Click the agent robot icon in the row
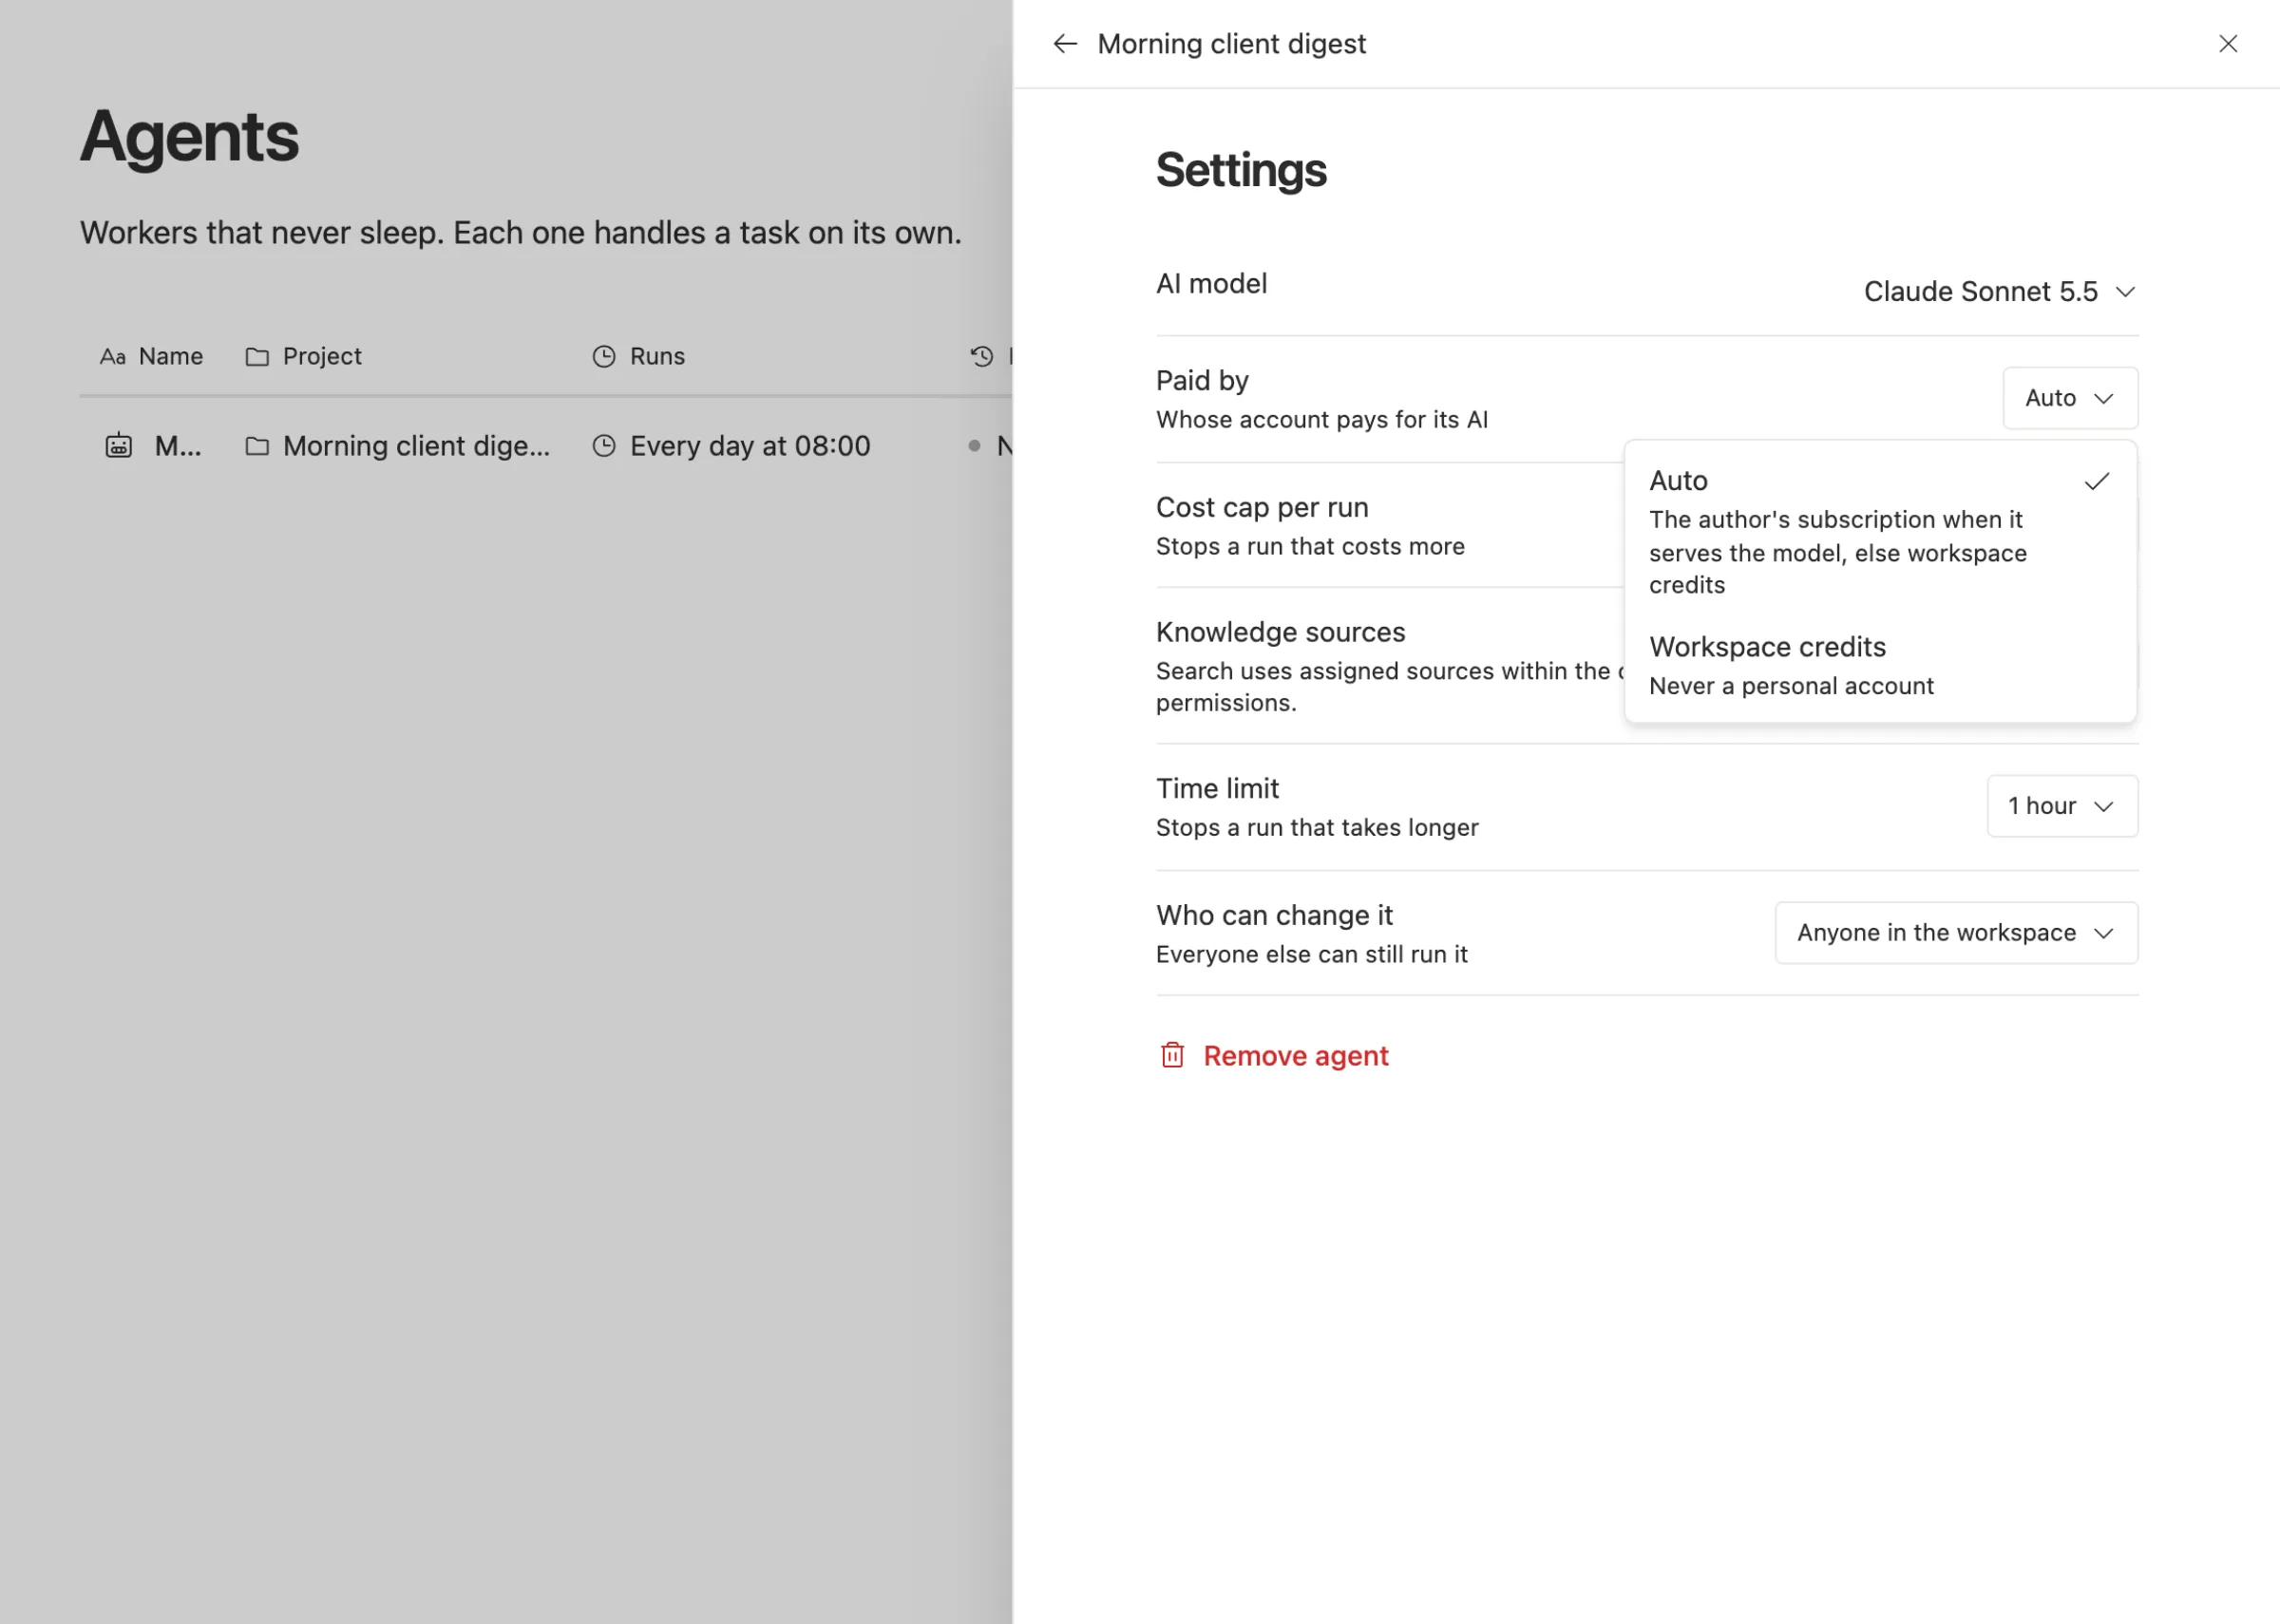Viewport: 2280px width, 1624px height. point(119,446)
